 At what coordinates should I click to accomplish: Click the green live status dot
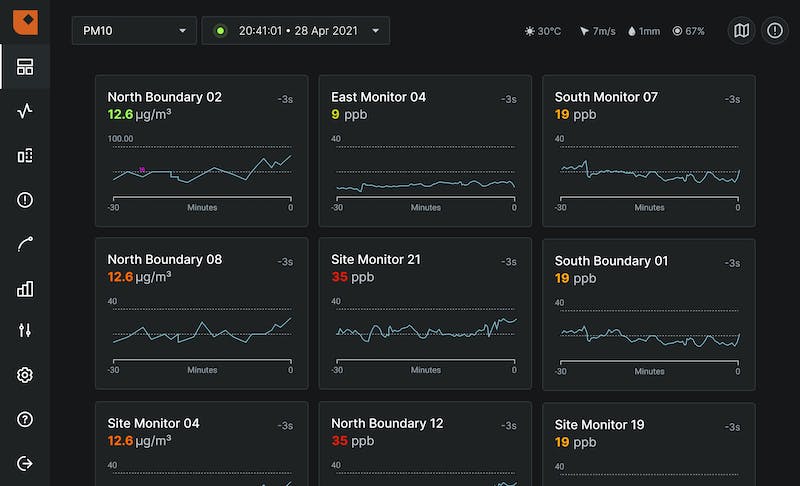[x=220, y=31]
